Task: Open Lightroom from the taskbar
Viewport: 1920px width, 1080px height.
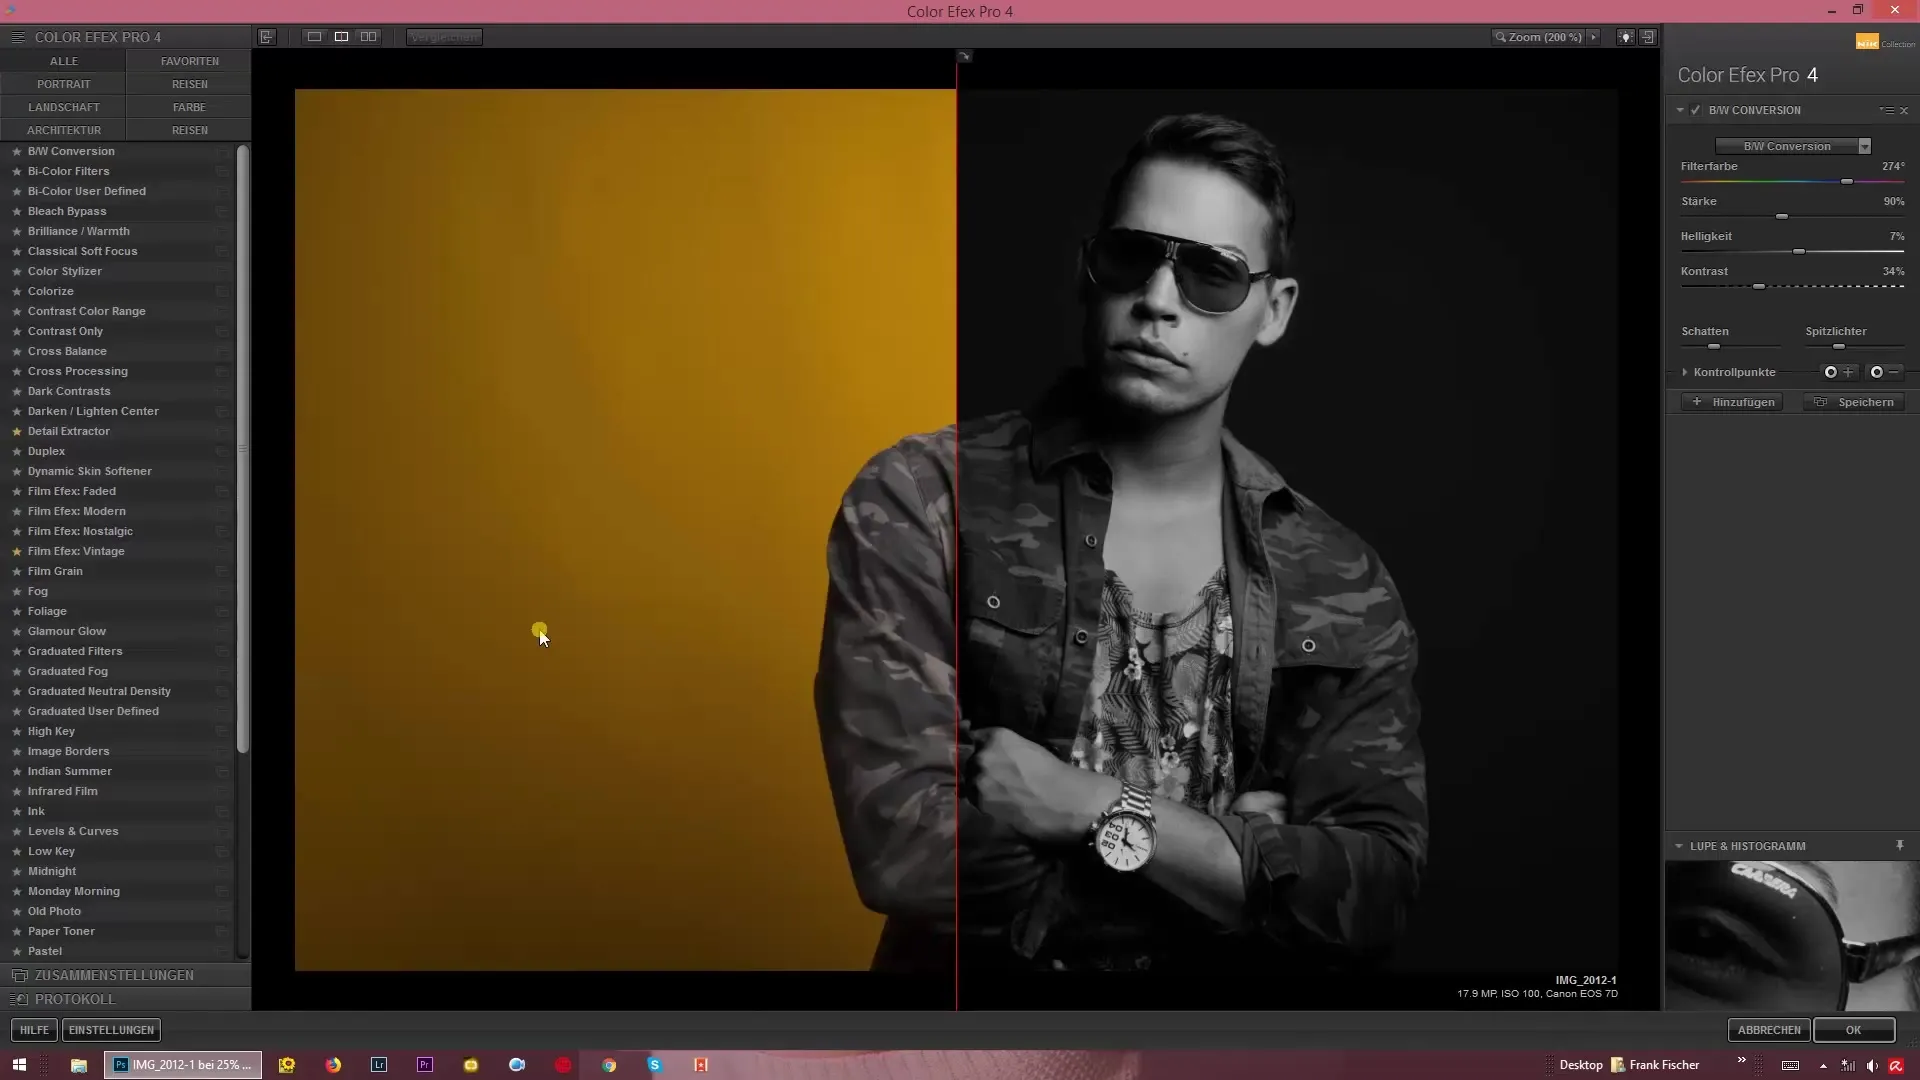Action: (x=379, y=1065)
